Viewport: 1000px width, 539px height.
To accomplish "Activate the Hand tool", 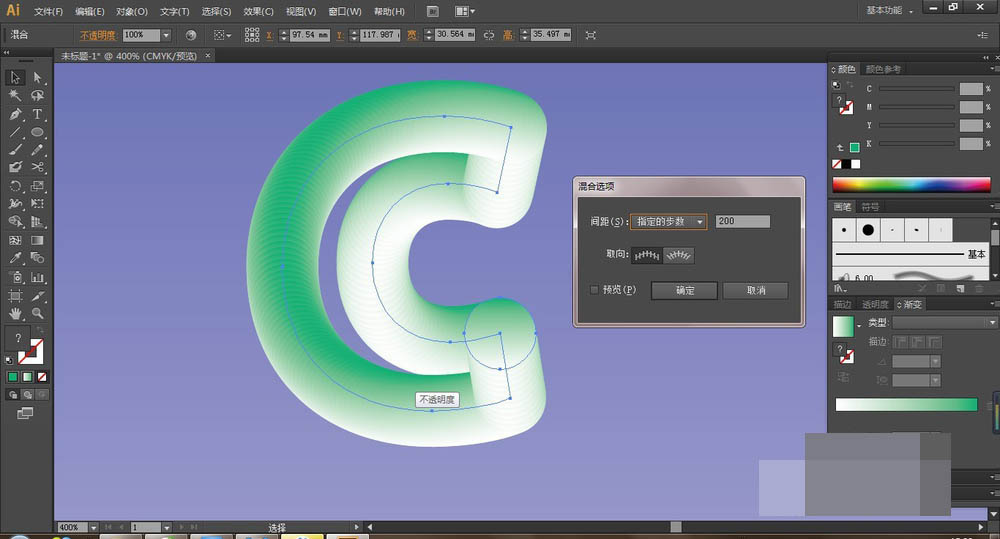I will (x=15, y=313).
